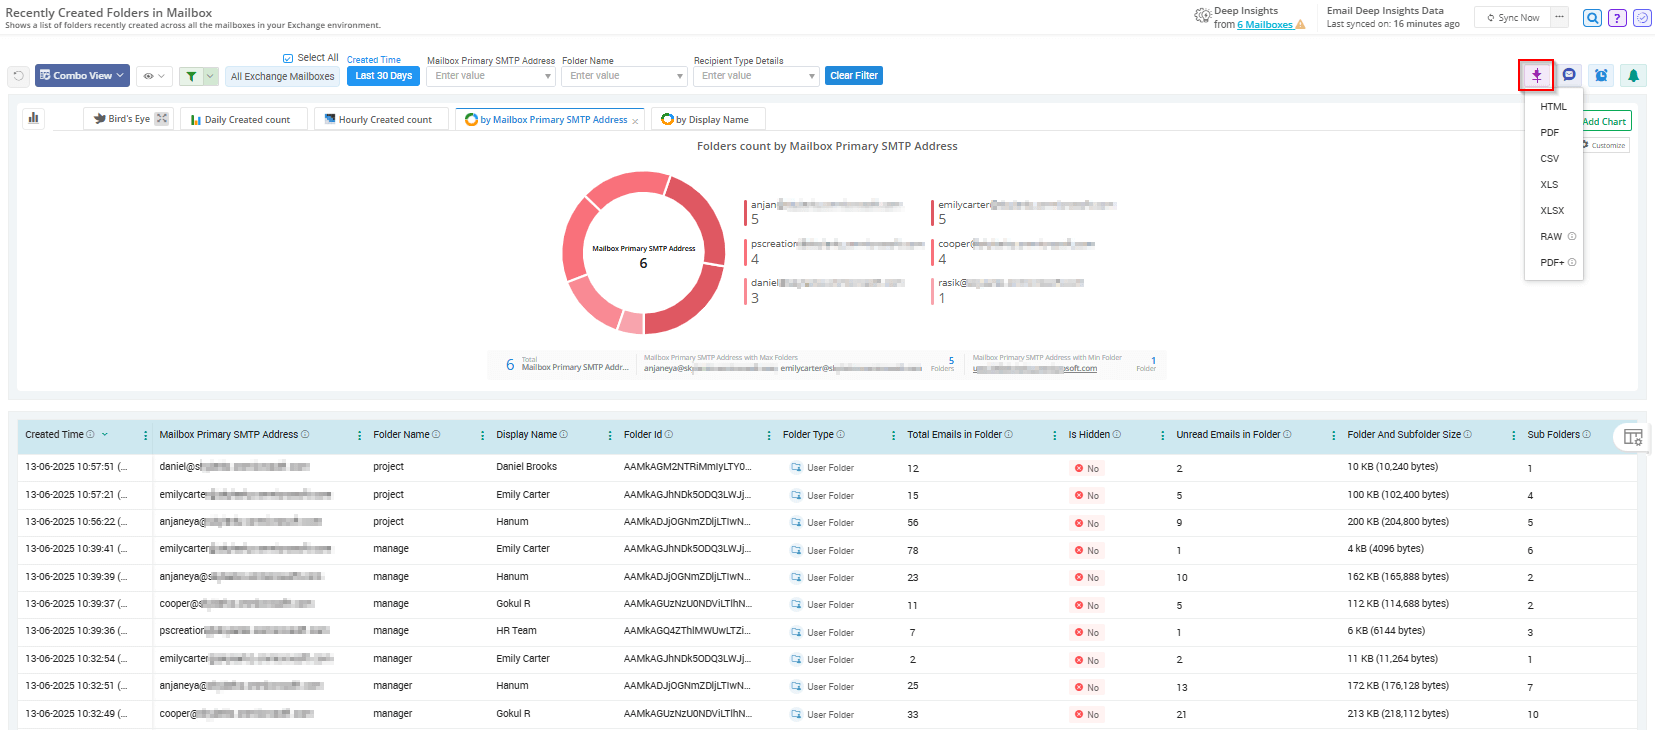Click the alarm clock schedule icon
The width and height of the screenshot is (1655, 730).
tap(1601, 75)
